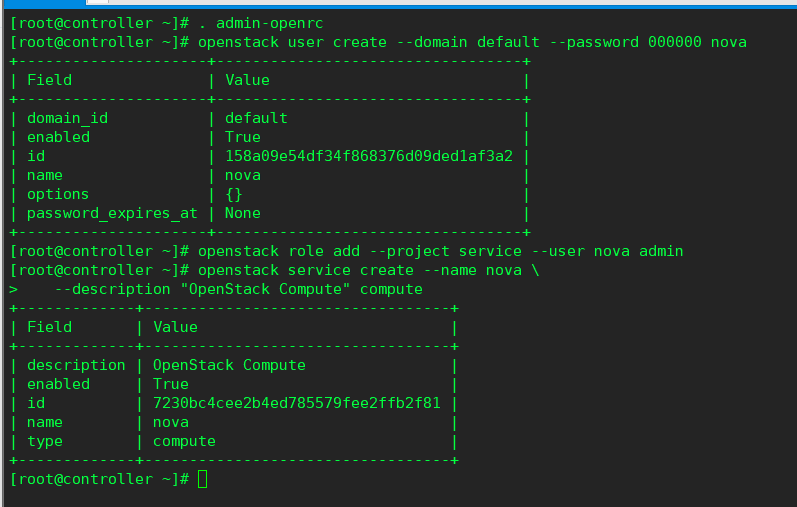
Task: Click the "True" value in the user table
Action: coord(243,137)
